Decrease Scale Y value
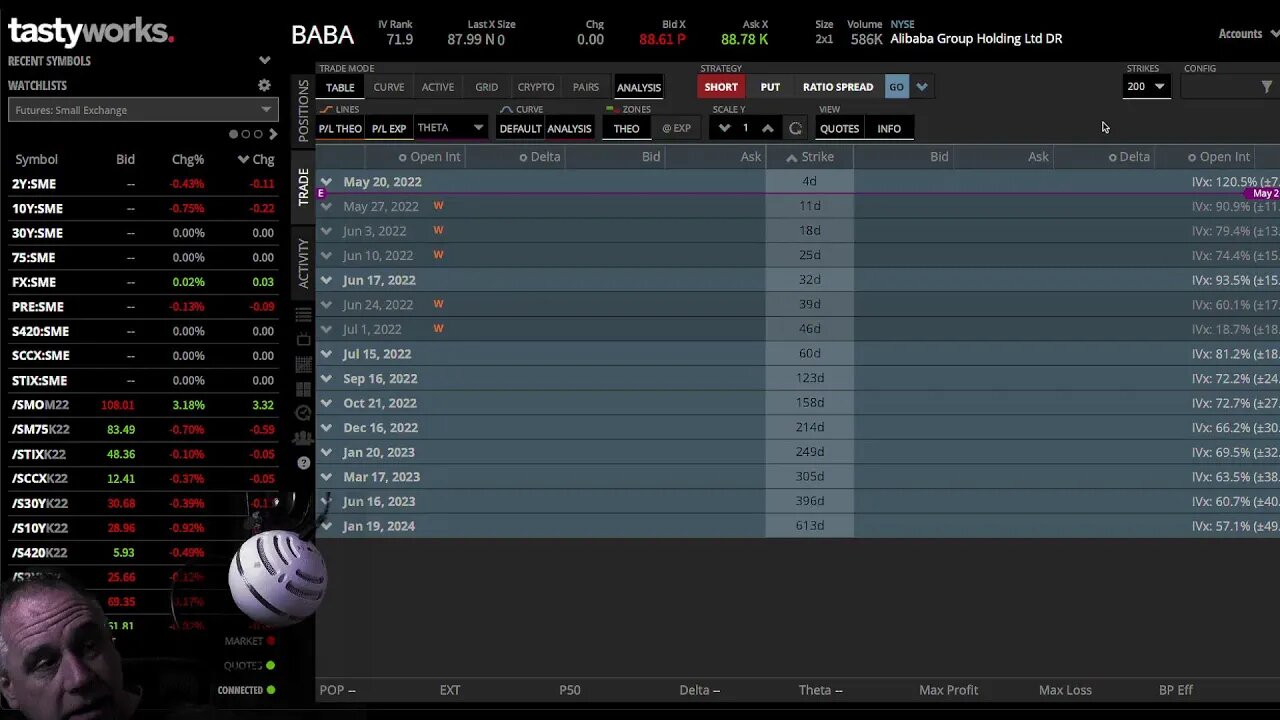The width and height of the screenshot is (1280, 720). click(x=724, y=128)
